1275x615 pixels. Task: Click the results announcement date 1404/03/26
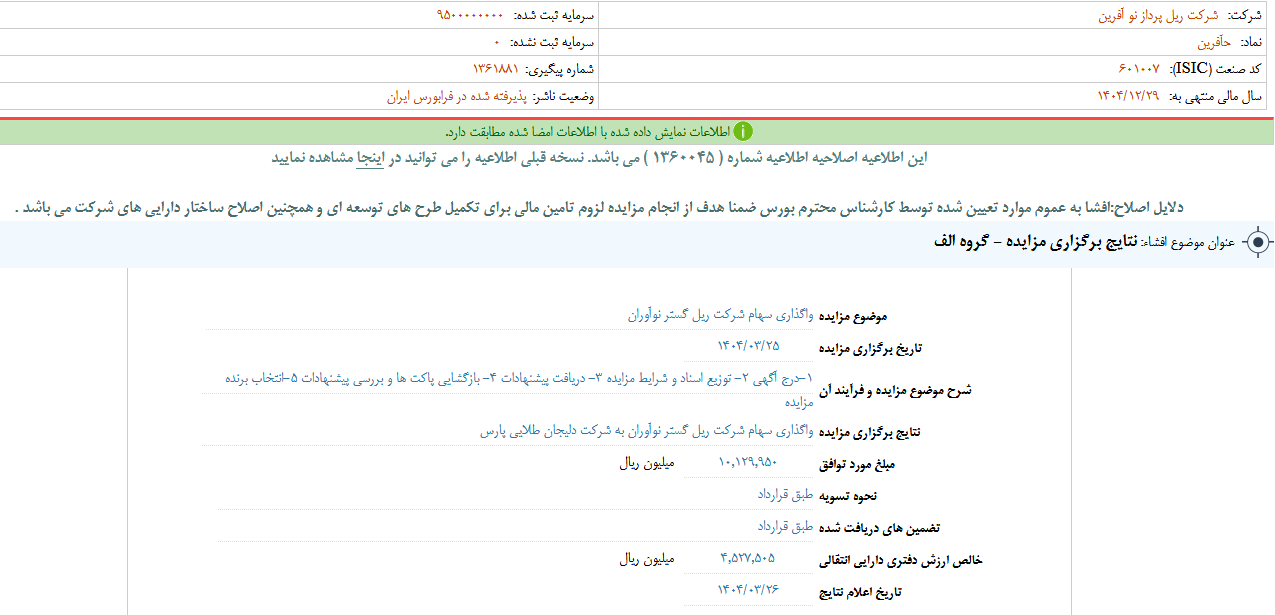[747, 590]
